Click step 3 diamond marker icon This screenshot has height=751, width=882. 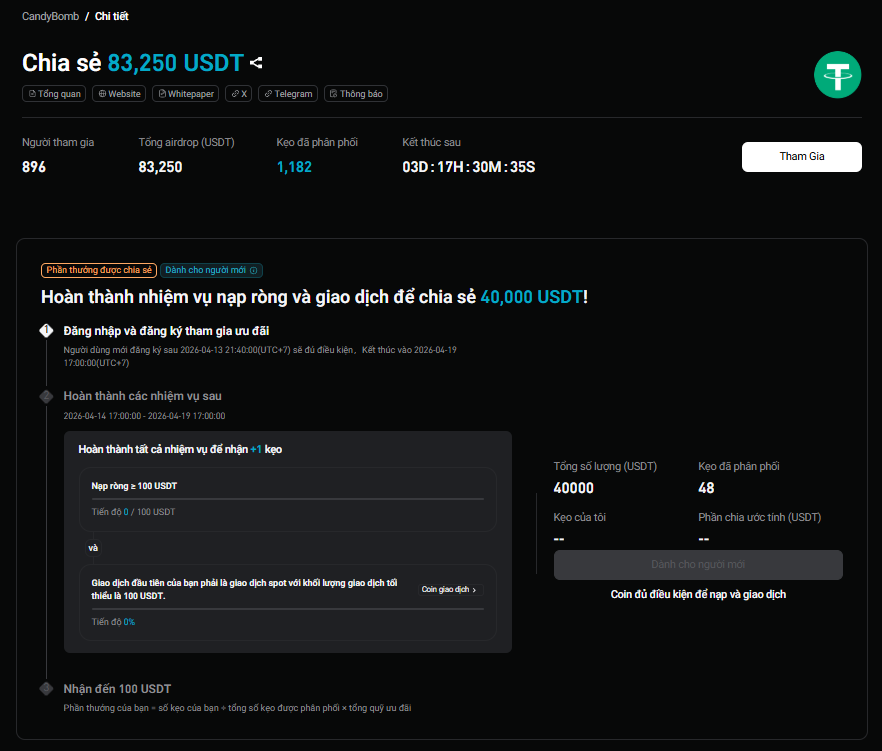(46, 689)
